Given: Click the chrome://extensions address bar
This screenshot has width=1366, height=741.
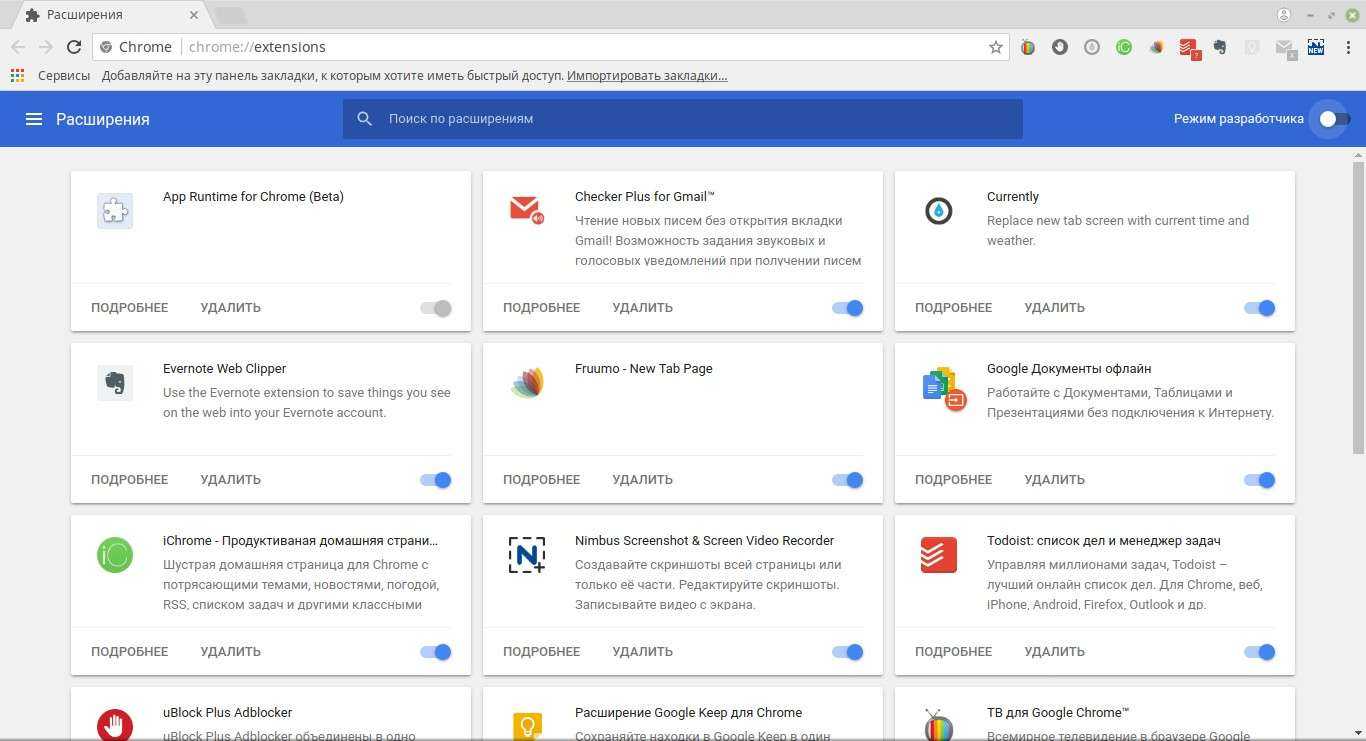Looking at the screenshot, I should 550,47.
